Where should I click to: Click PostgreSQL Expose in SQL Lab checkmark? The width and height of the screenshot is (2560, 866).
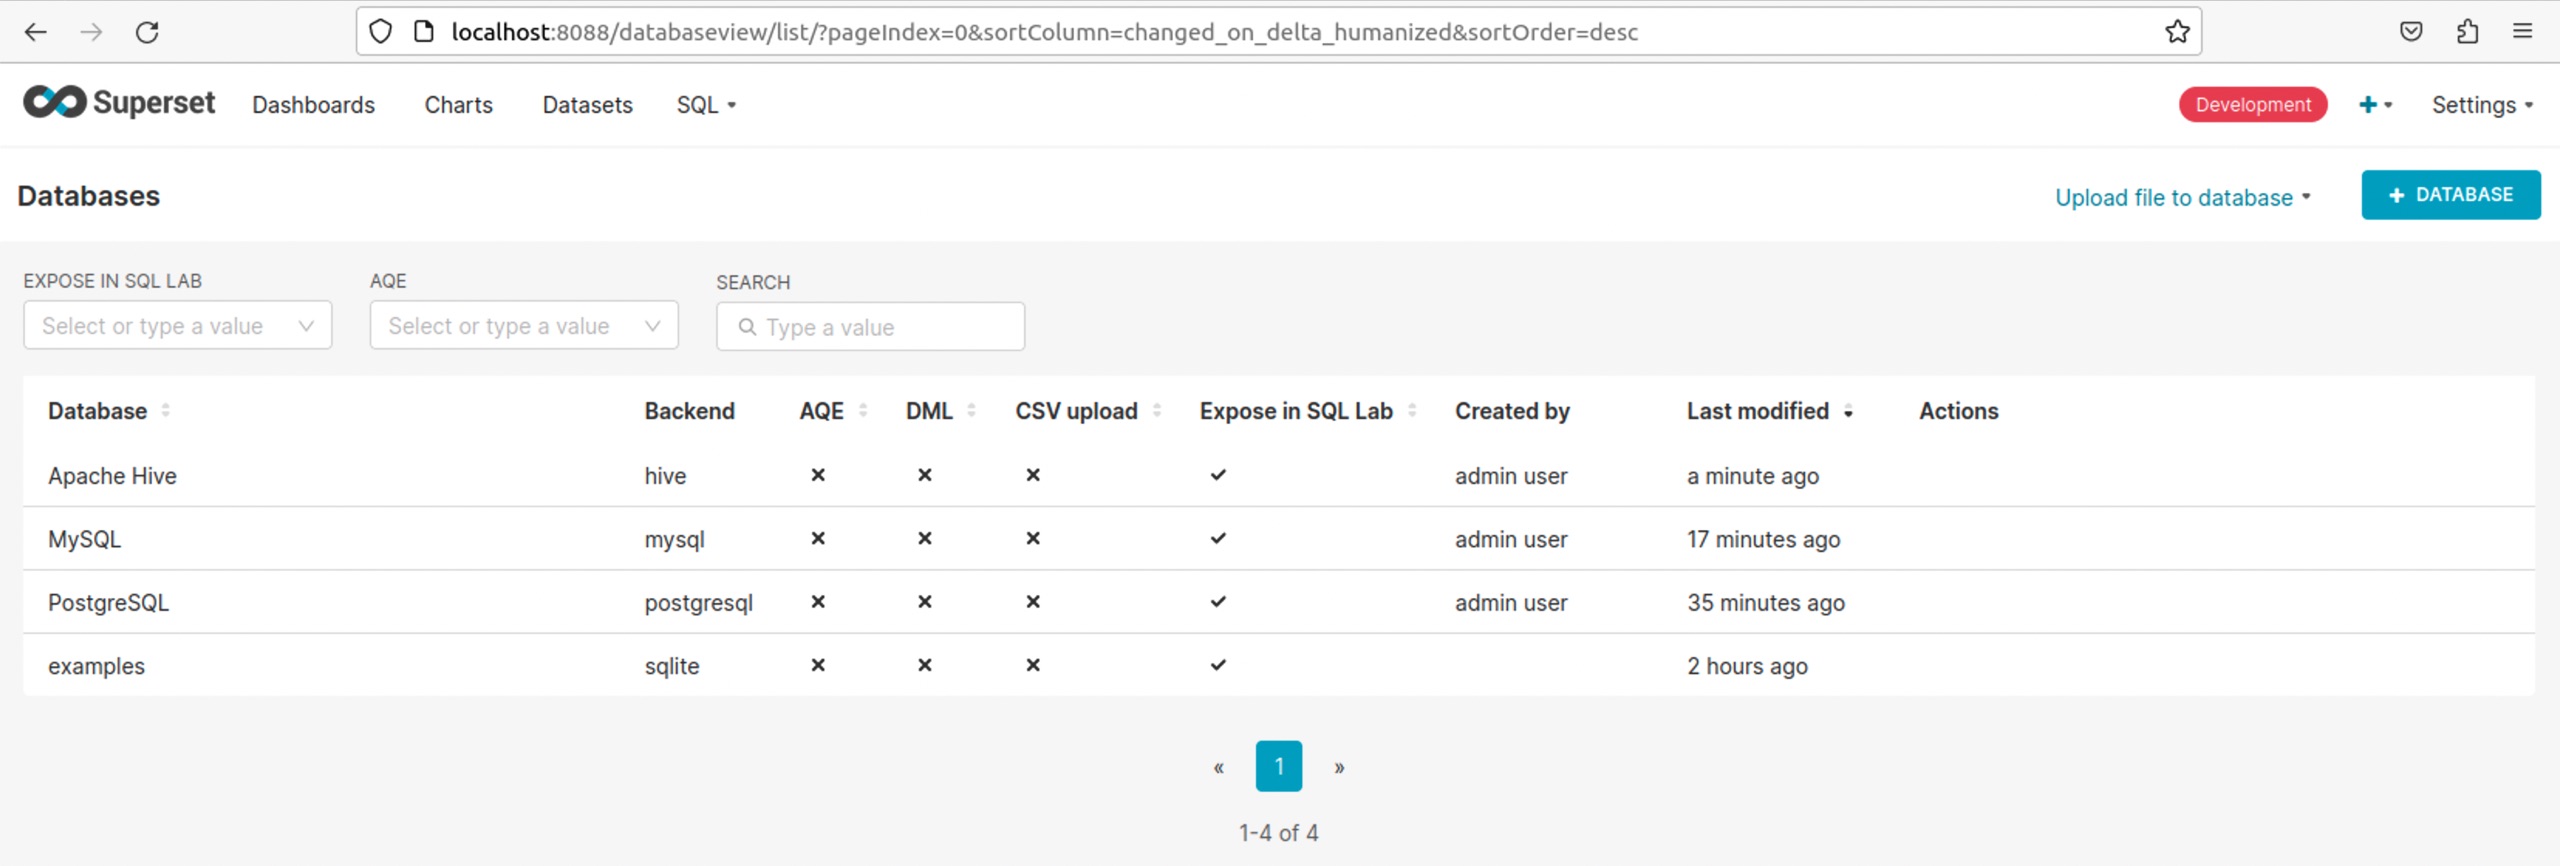click(1218, 602)
